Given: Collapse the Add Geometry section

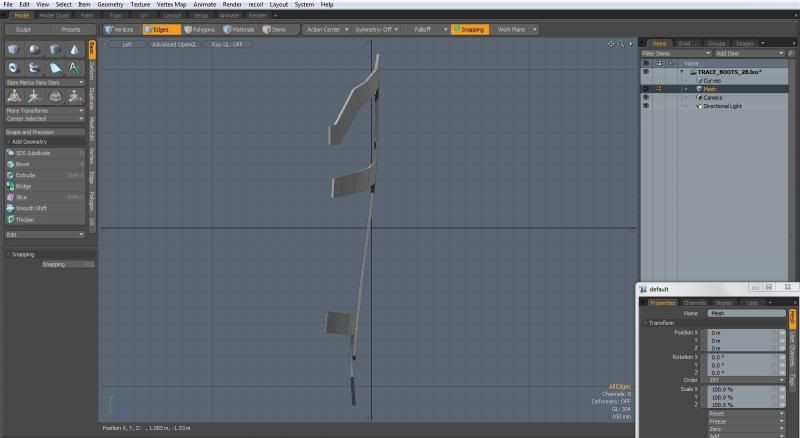Looking at the screenshot, I should (x=8, y=142).
